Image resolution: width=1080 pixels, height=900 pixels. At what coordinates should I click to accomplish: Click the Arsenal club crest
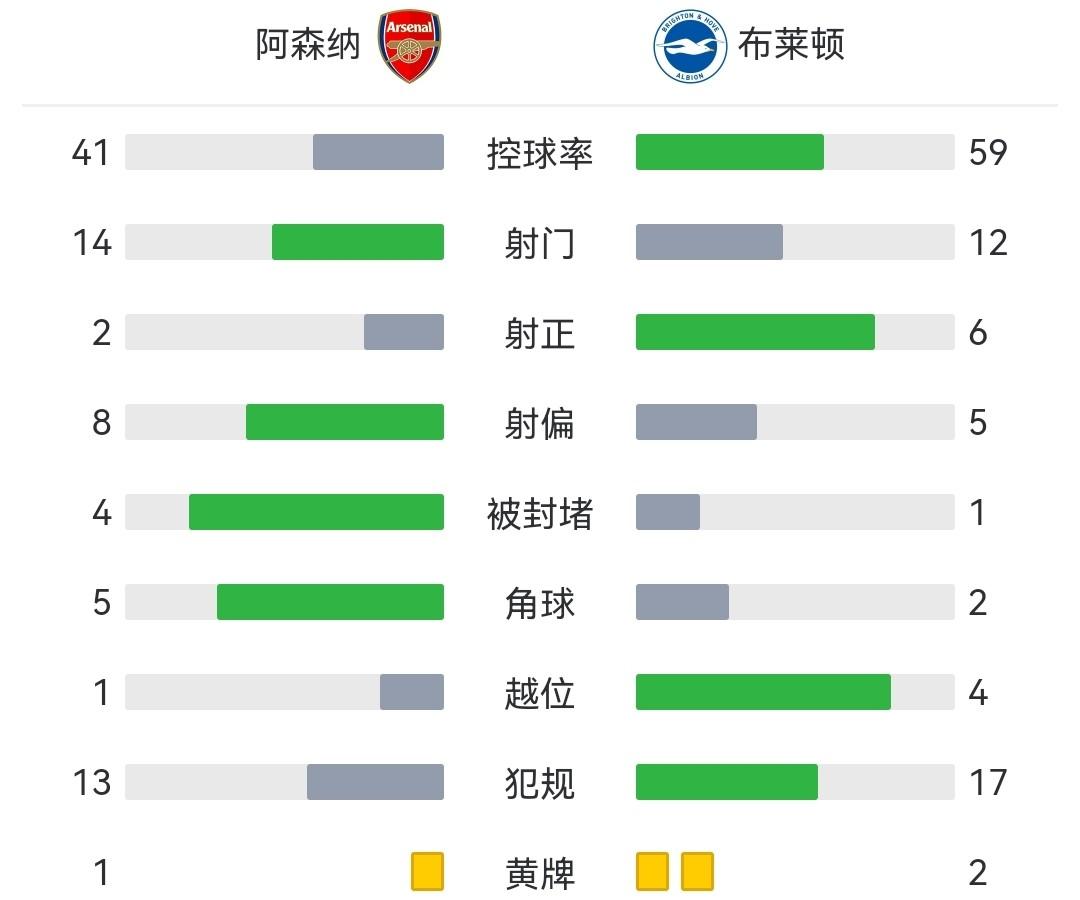(409, 45)
